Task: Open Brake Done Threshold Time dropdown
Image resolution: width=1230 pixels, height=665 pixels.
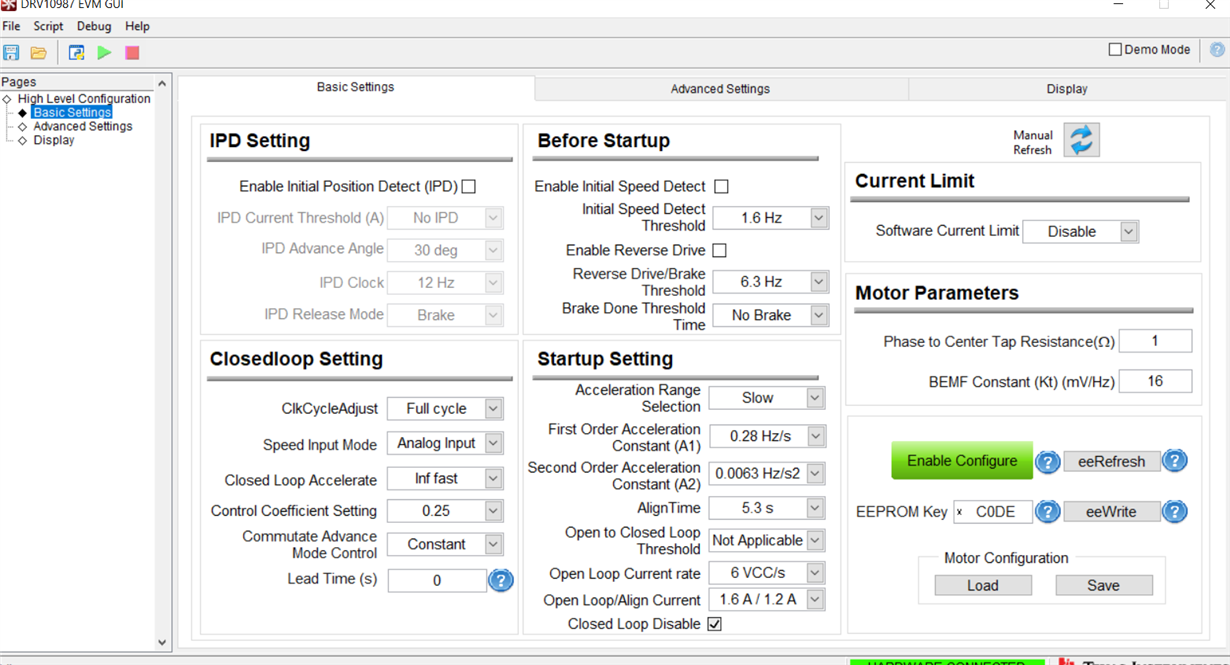Action: tap(770, 315)
